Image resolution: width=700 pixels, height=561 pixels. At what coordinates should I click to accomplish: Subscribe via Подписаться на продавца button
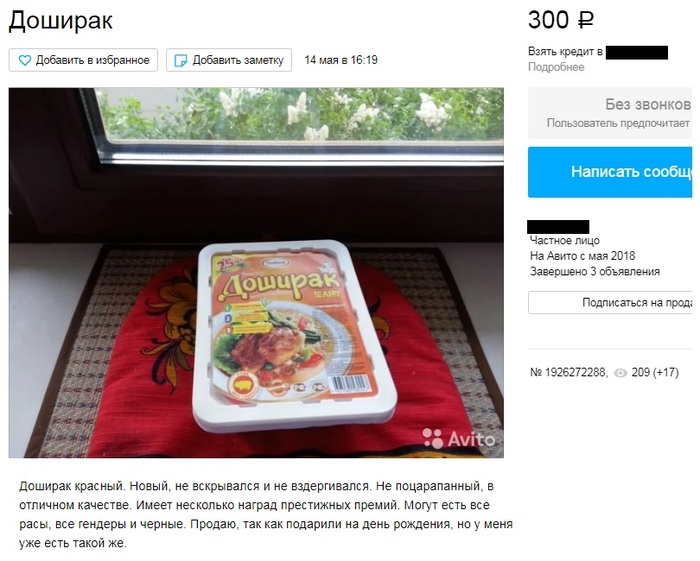[x=610, y=303]
